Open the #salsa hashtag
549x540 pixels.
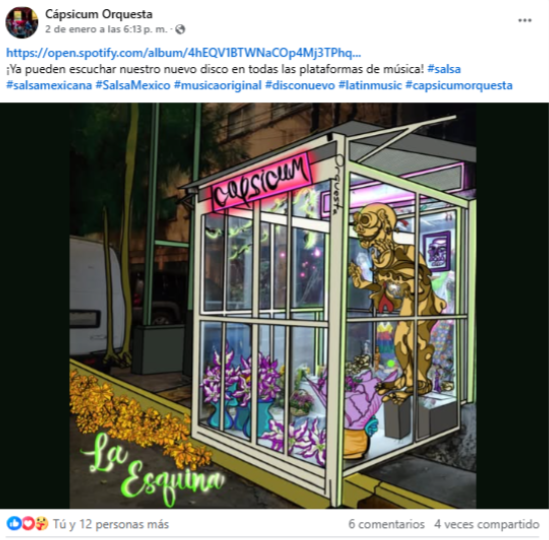(444, 69)
